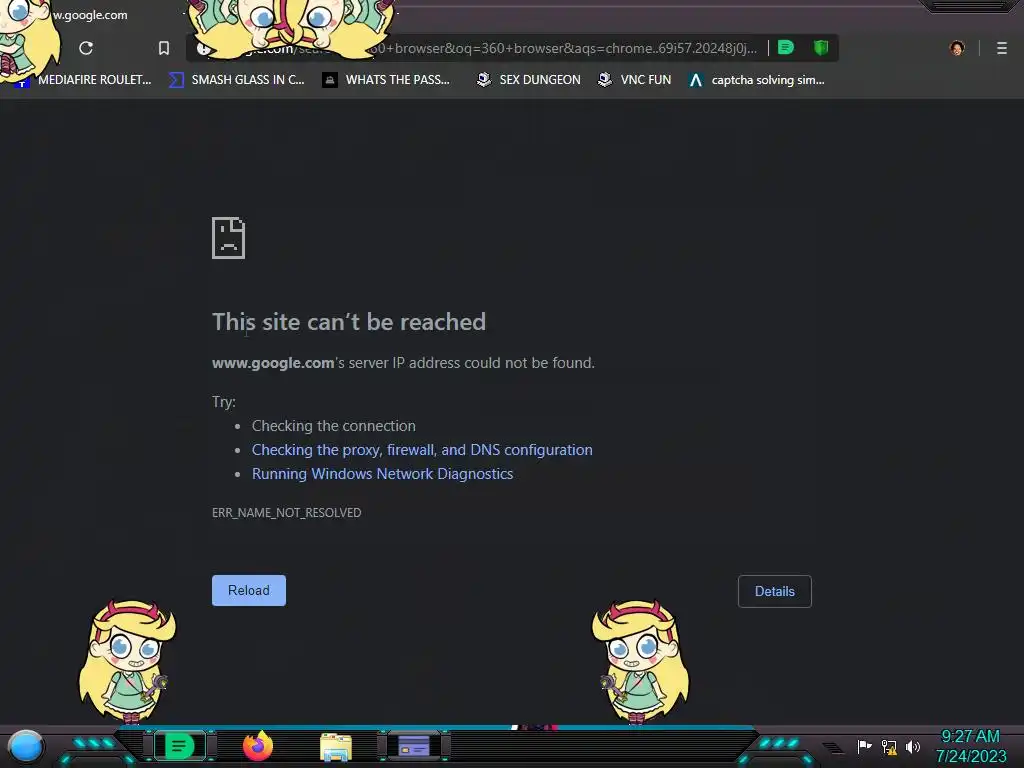1024x768 pixels.
Task: Open the captcha solving sim... bookmark
Action: click(758, 80)
